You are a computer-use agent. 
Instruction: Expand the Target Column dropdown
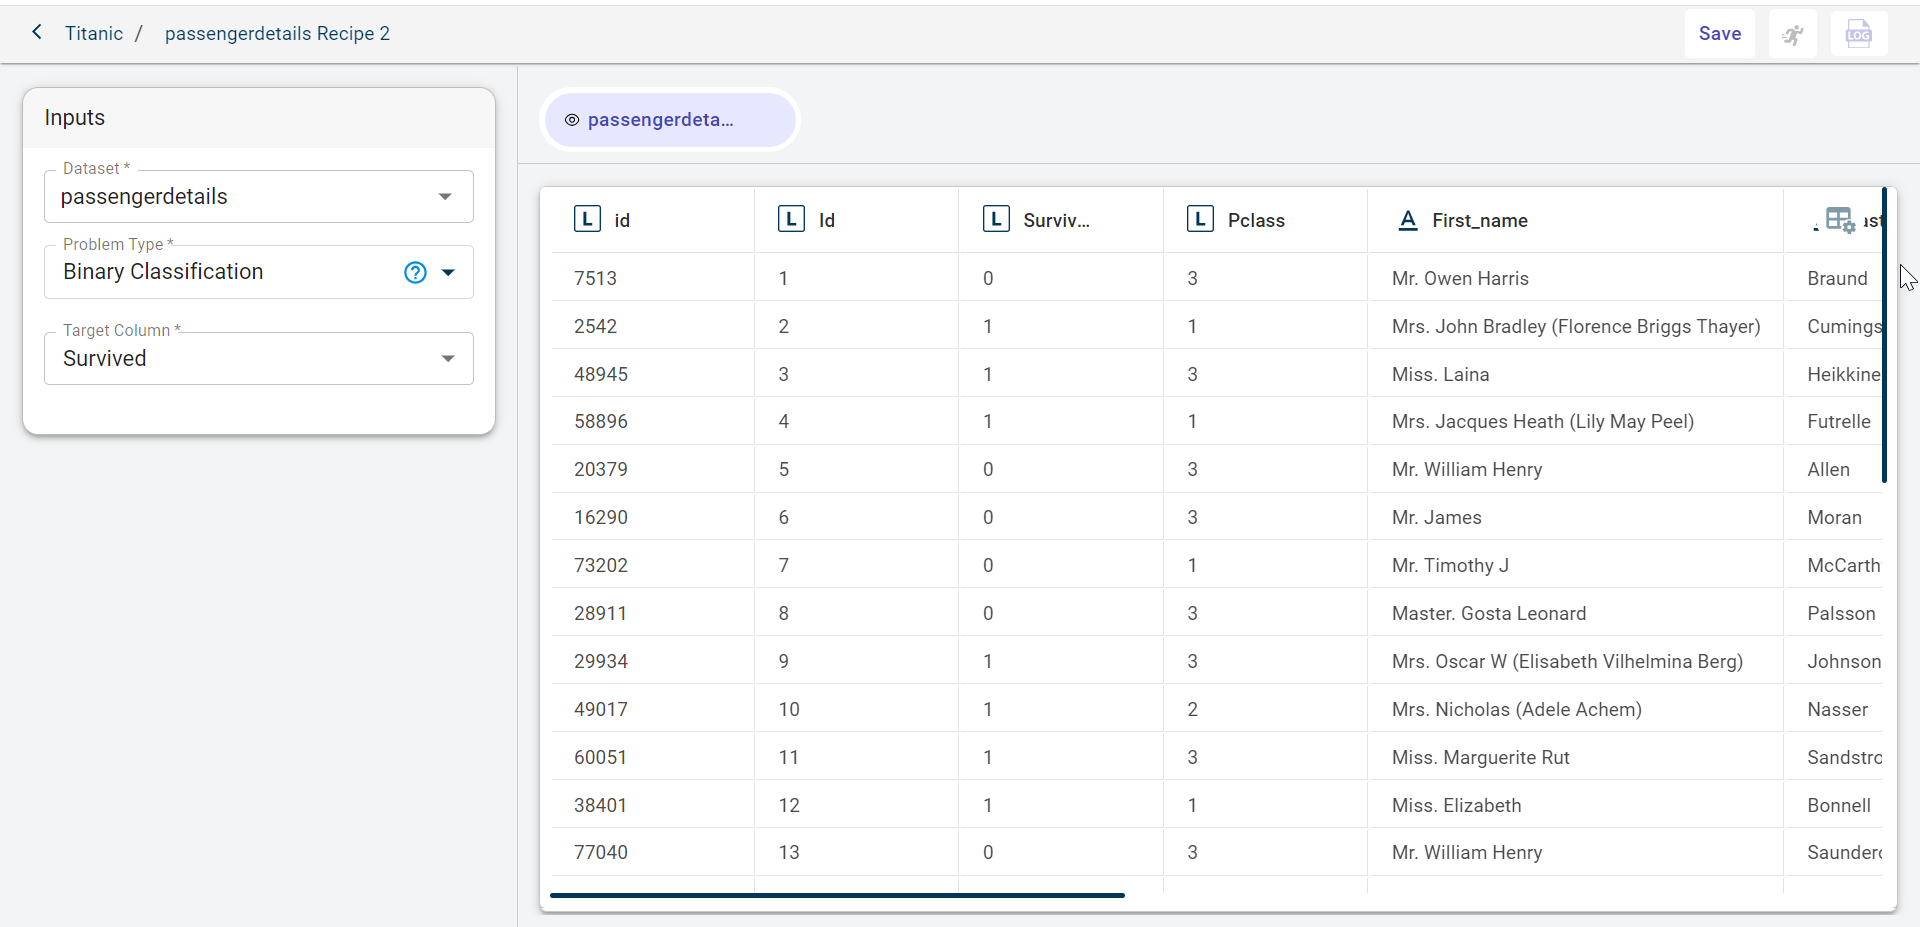pyautogui.click(x=448, y=358)
